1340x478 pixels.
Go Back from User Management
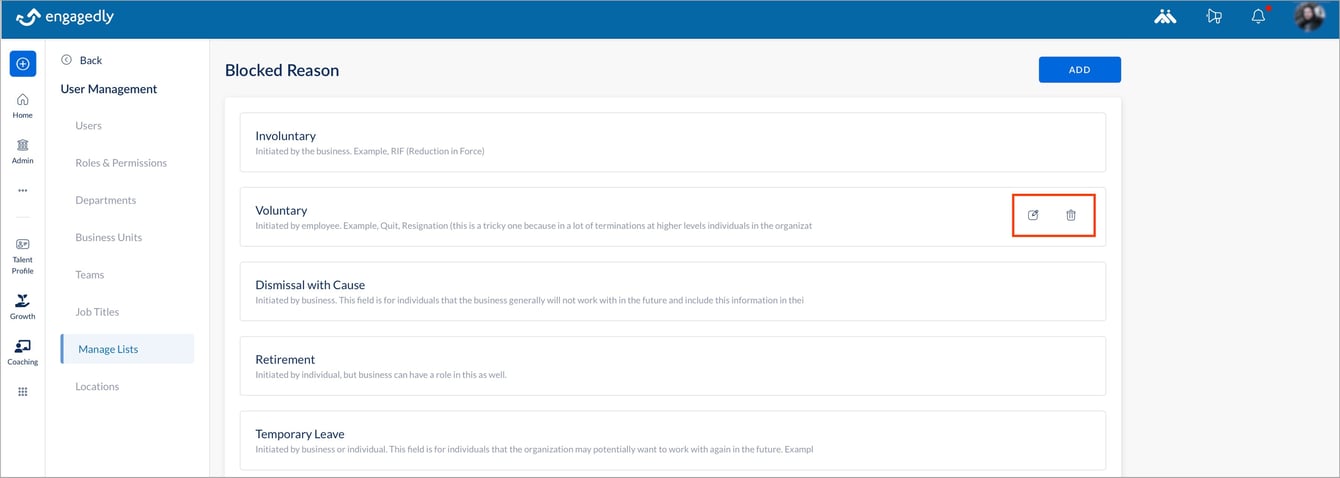pyautogui.click(x=82, y=60)
